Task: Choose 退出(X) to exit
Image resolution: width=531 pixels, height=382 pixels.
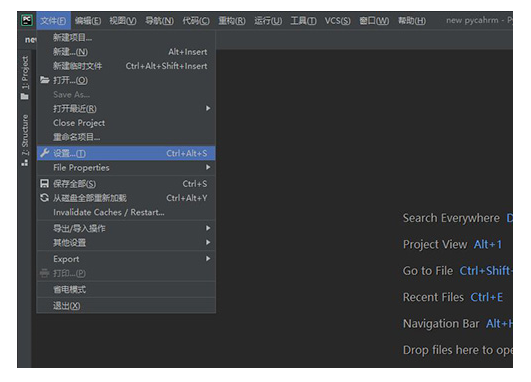Action: click(126, 305)
